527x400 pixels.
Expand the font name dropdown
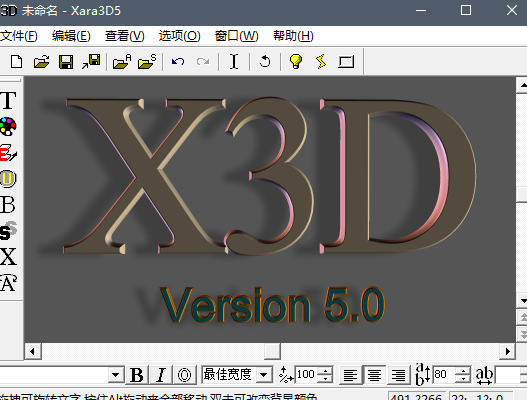[x=116, y=374]
